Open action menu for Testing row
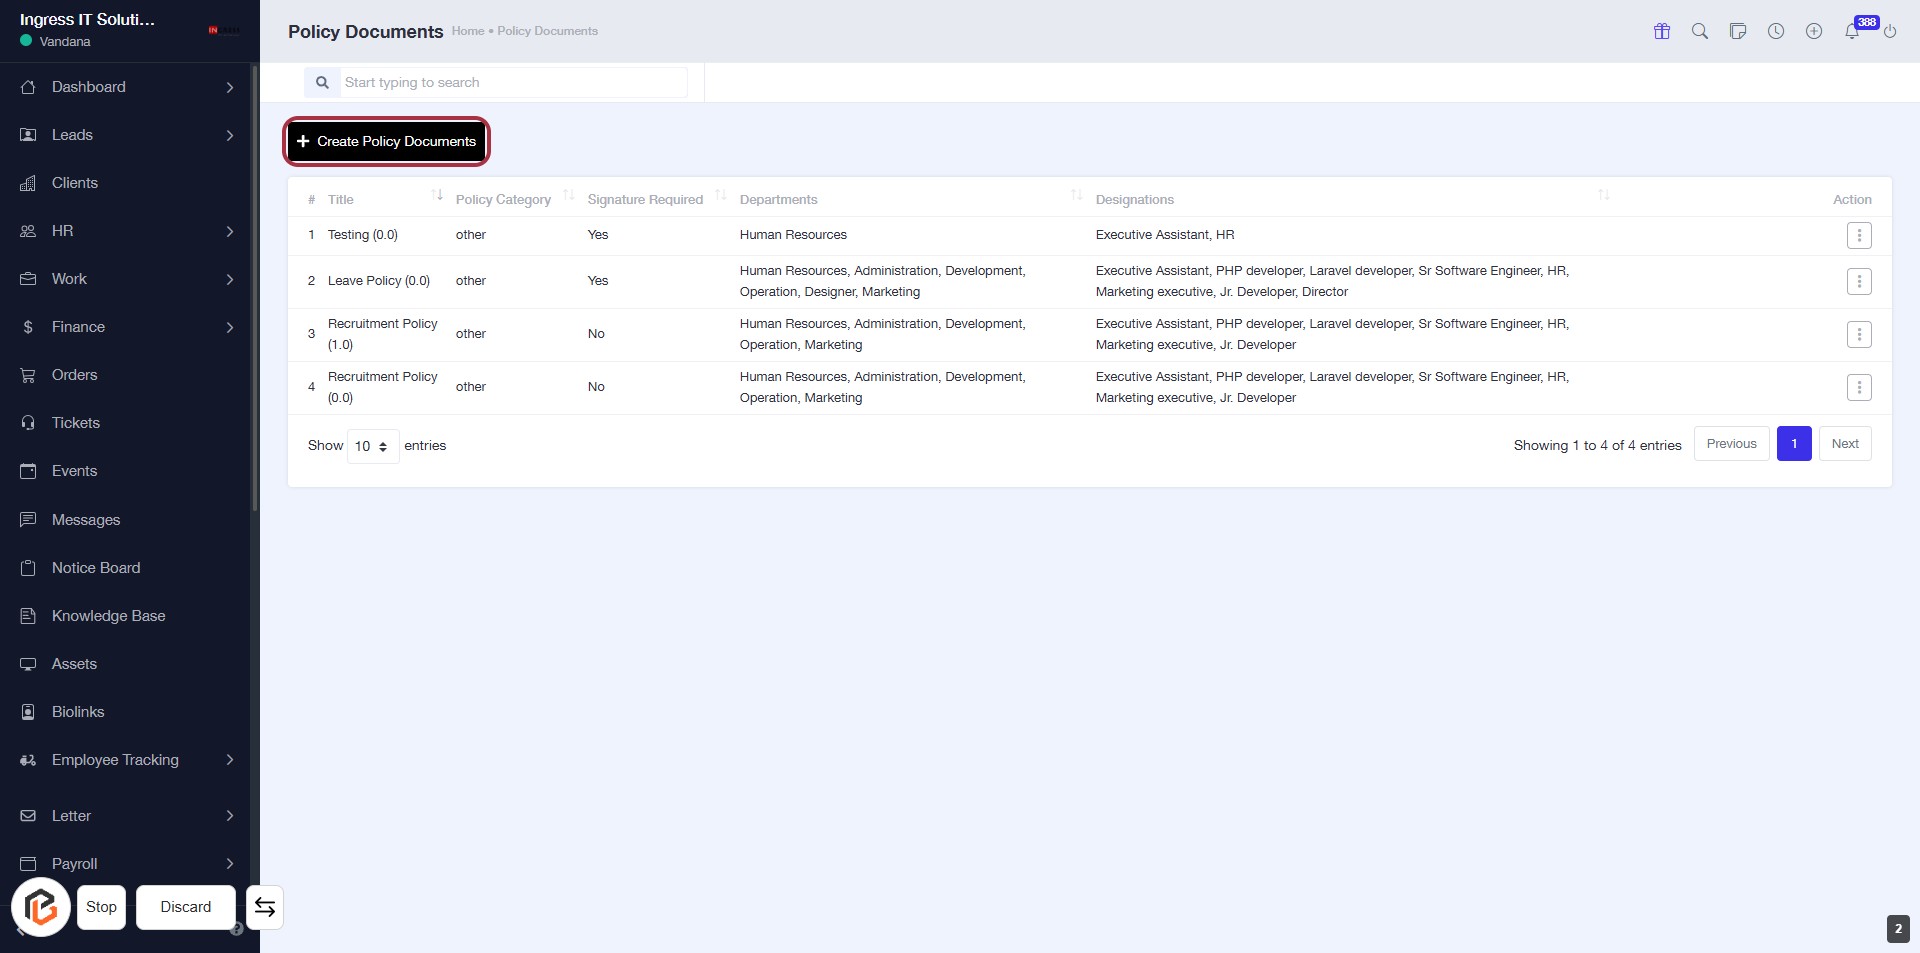This screenshot has height=953, width=1920. click(1858, 236)
